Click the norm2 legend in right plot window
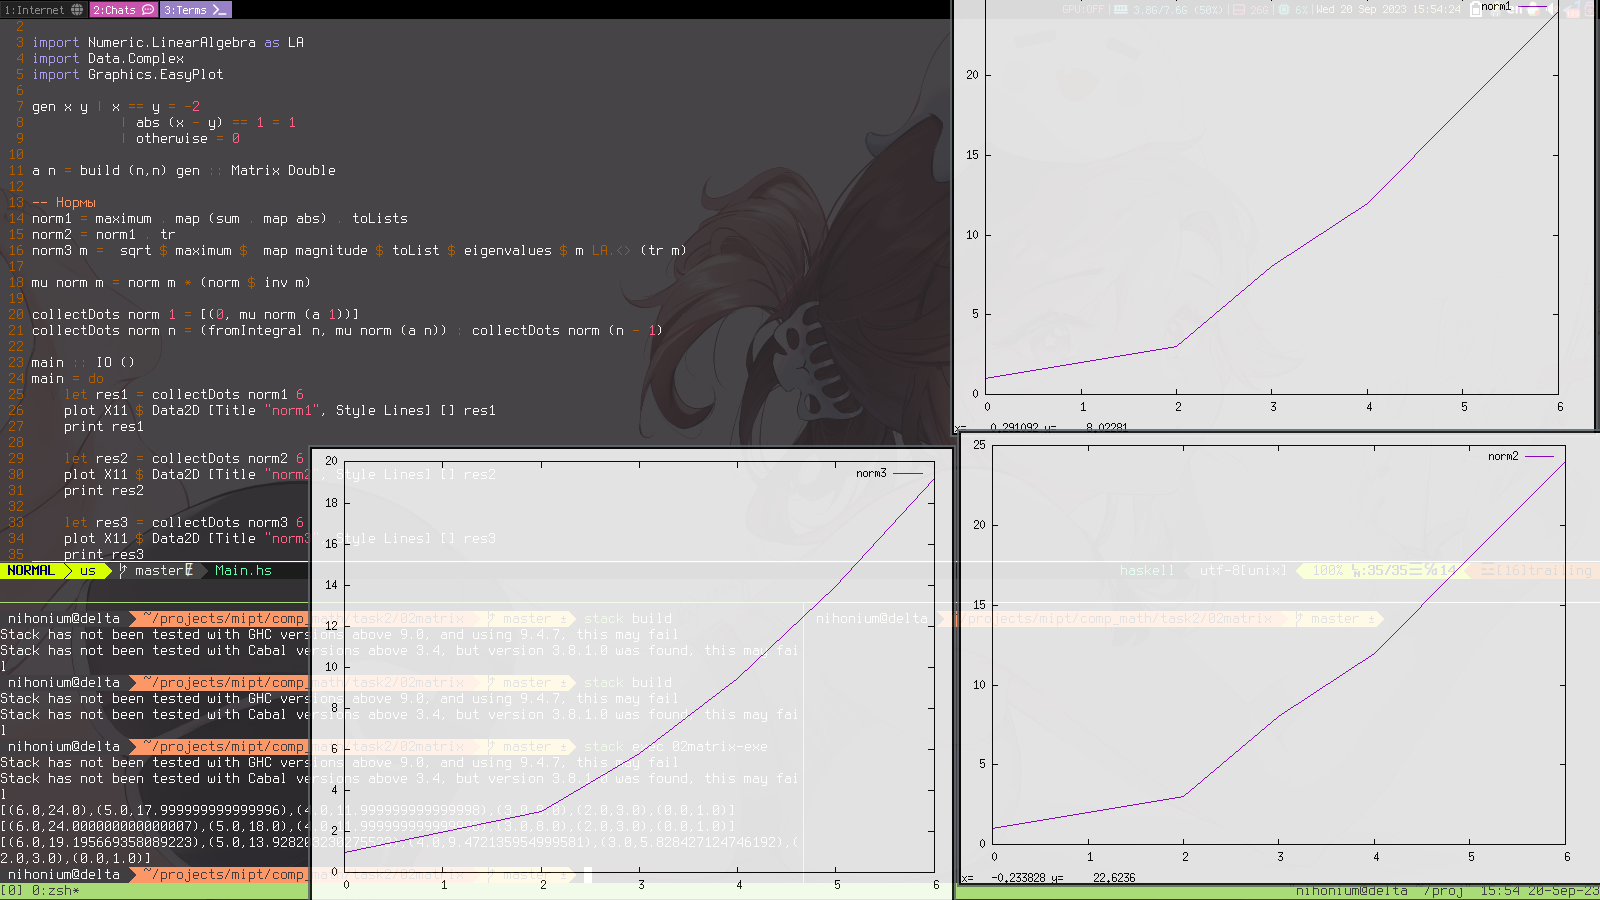This screenshot has height=900, width=1600. (x=1520, y=456)
